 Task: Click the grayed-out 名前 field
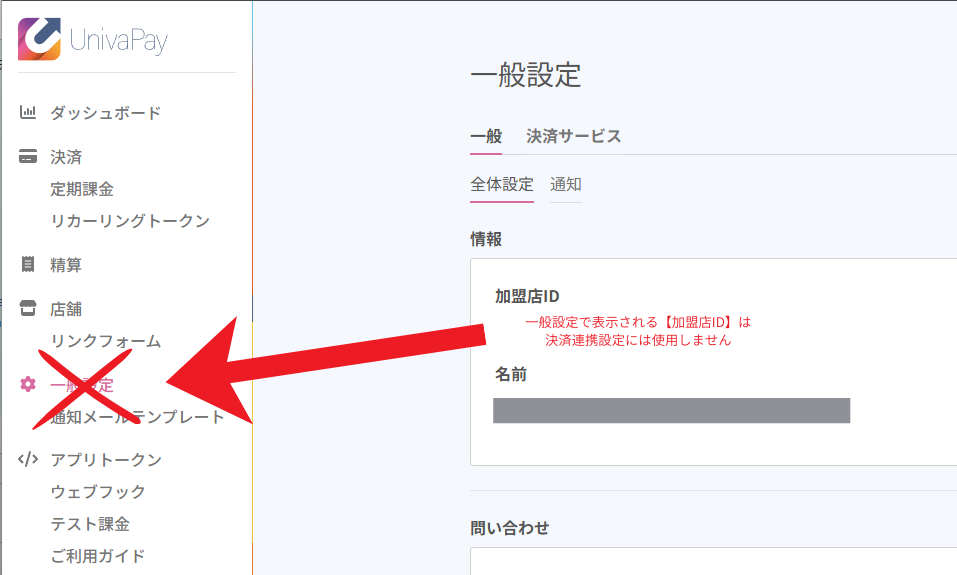pos(671,411)
